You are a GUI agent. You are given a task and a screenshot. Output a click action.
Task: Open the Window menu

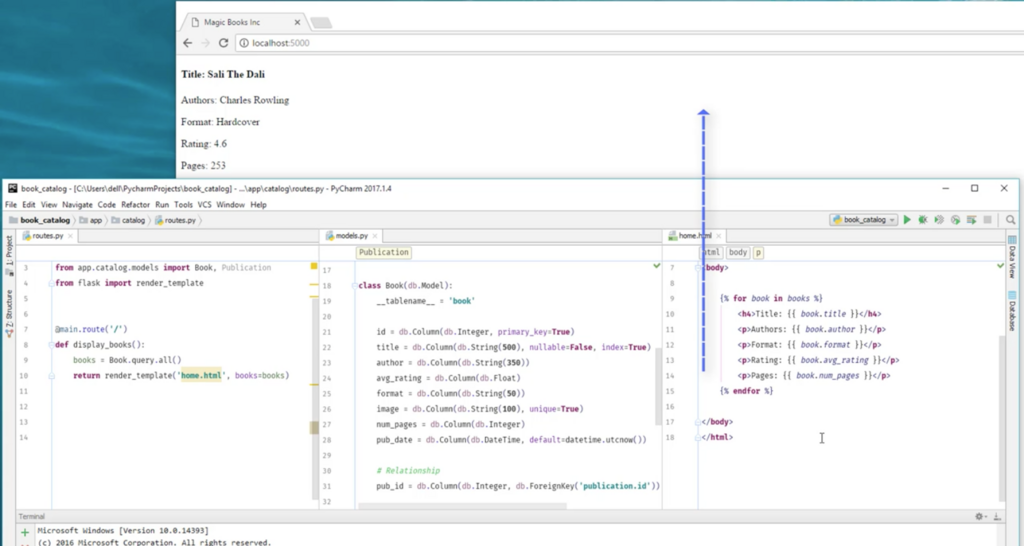[x=231, y=204]
